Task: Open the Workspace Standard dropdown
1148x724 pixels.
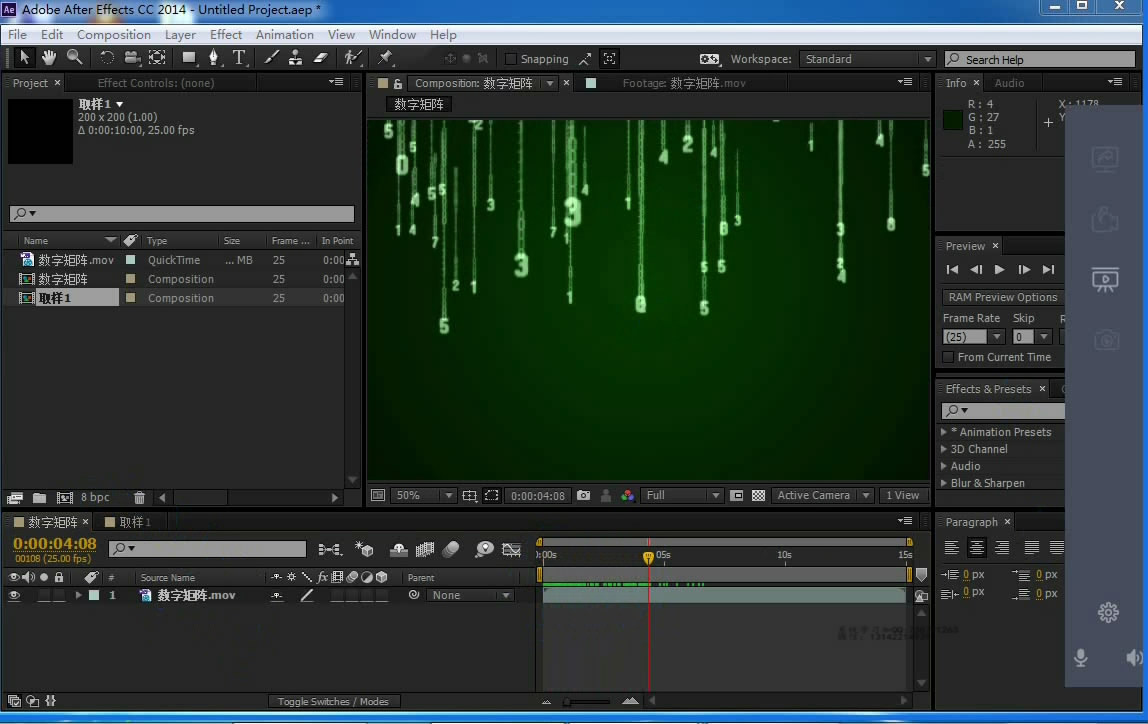Action: click(x=868, y=59)
